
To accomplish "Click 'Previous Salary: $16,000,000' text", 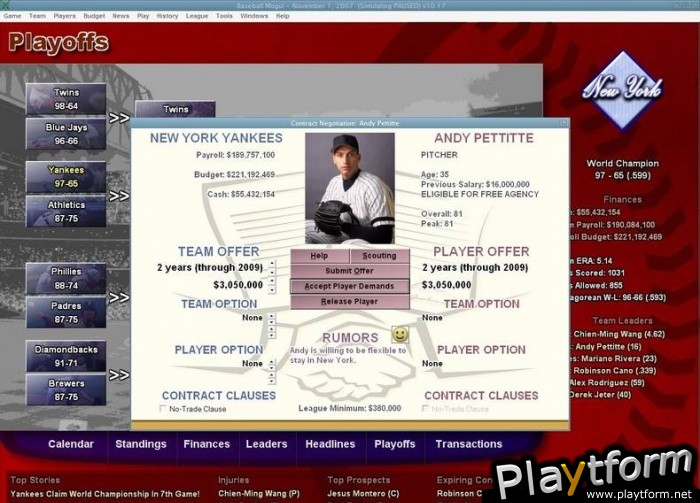I will (475, 184).
